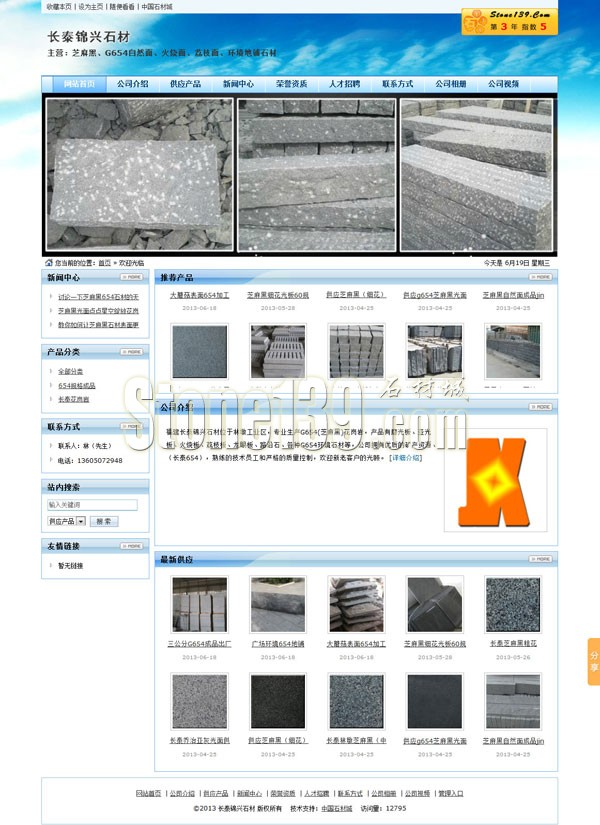
Task: Click 设为主页 link at top
Action: click(90, 6)
